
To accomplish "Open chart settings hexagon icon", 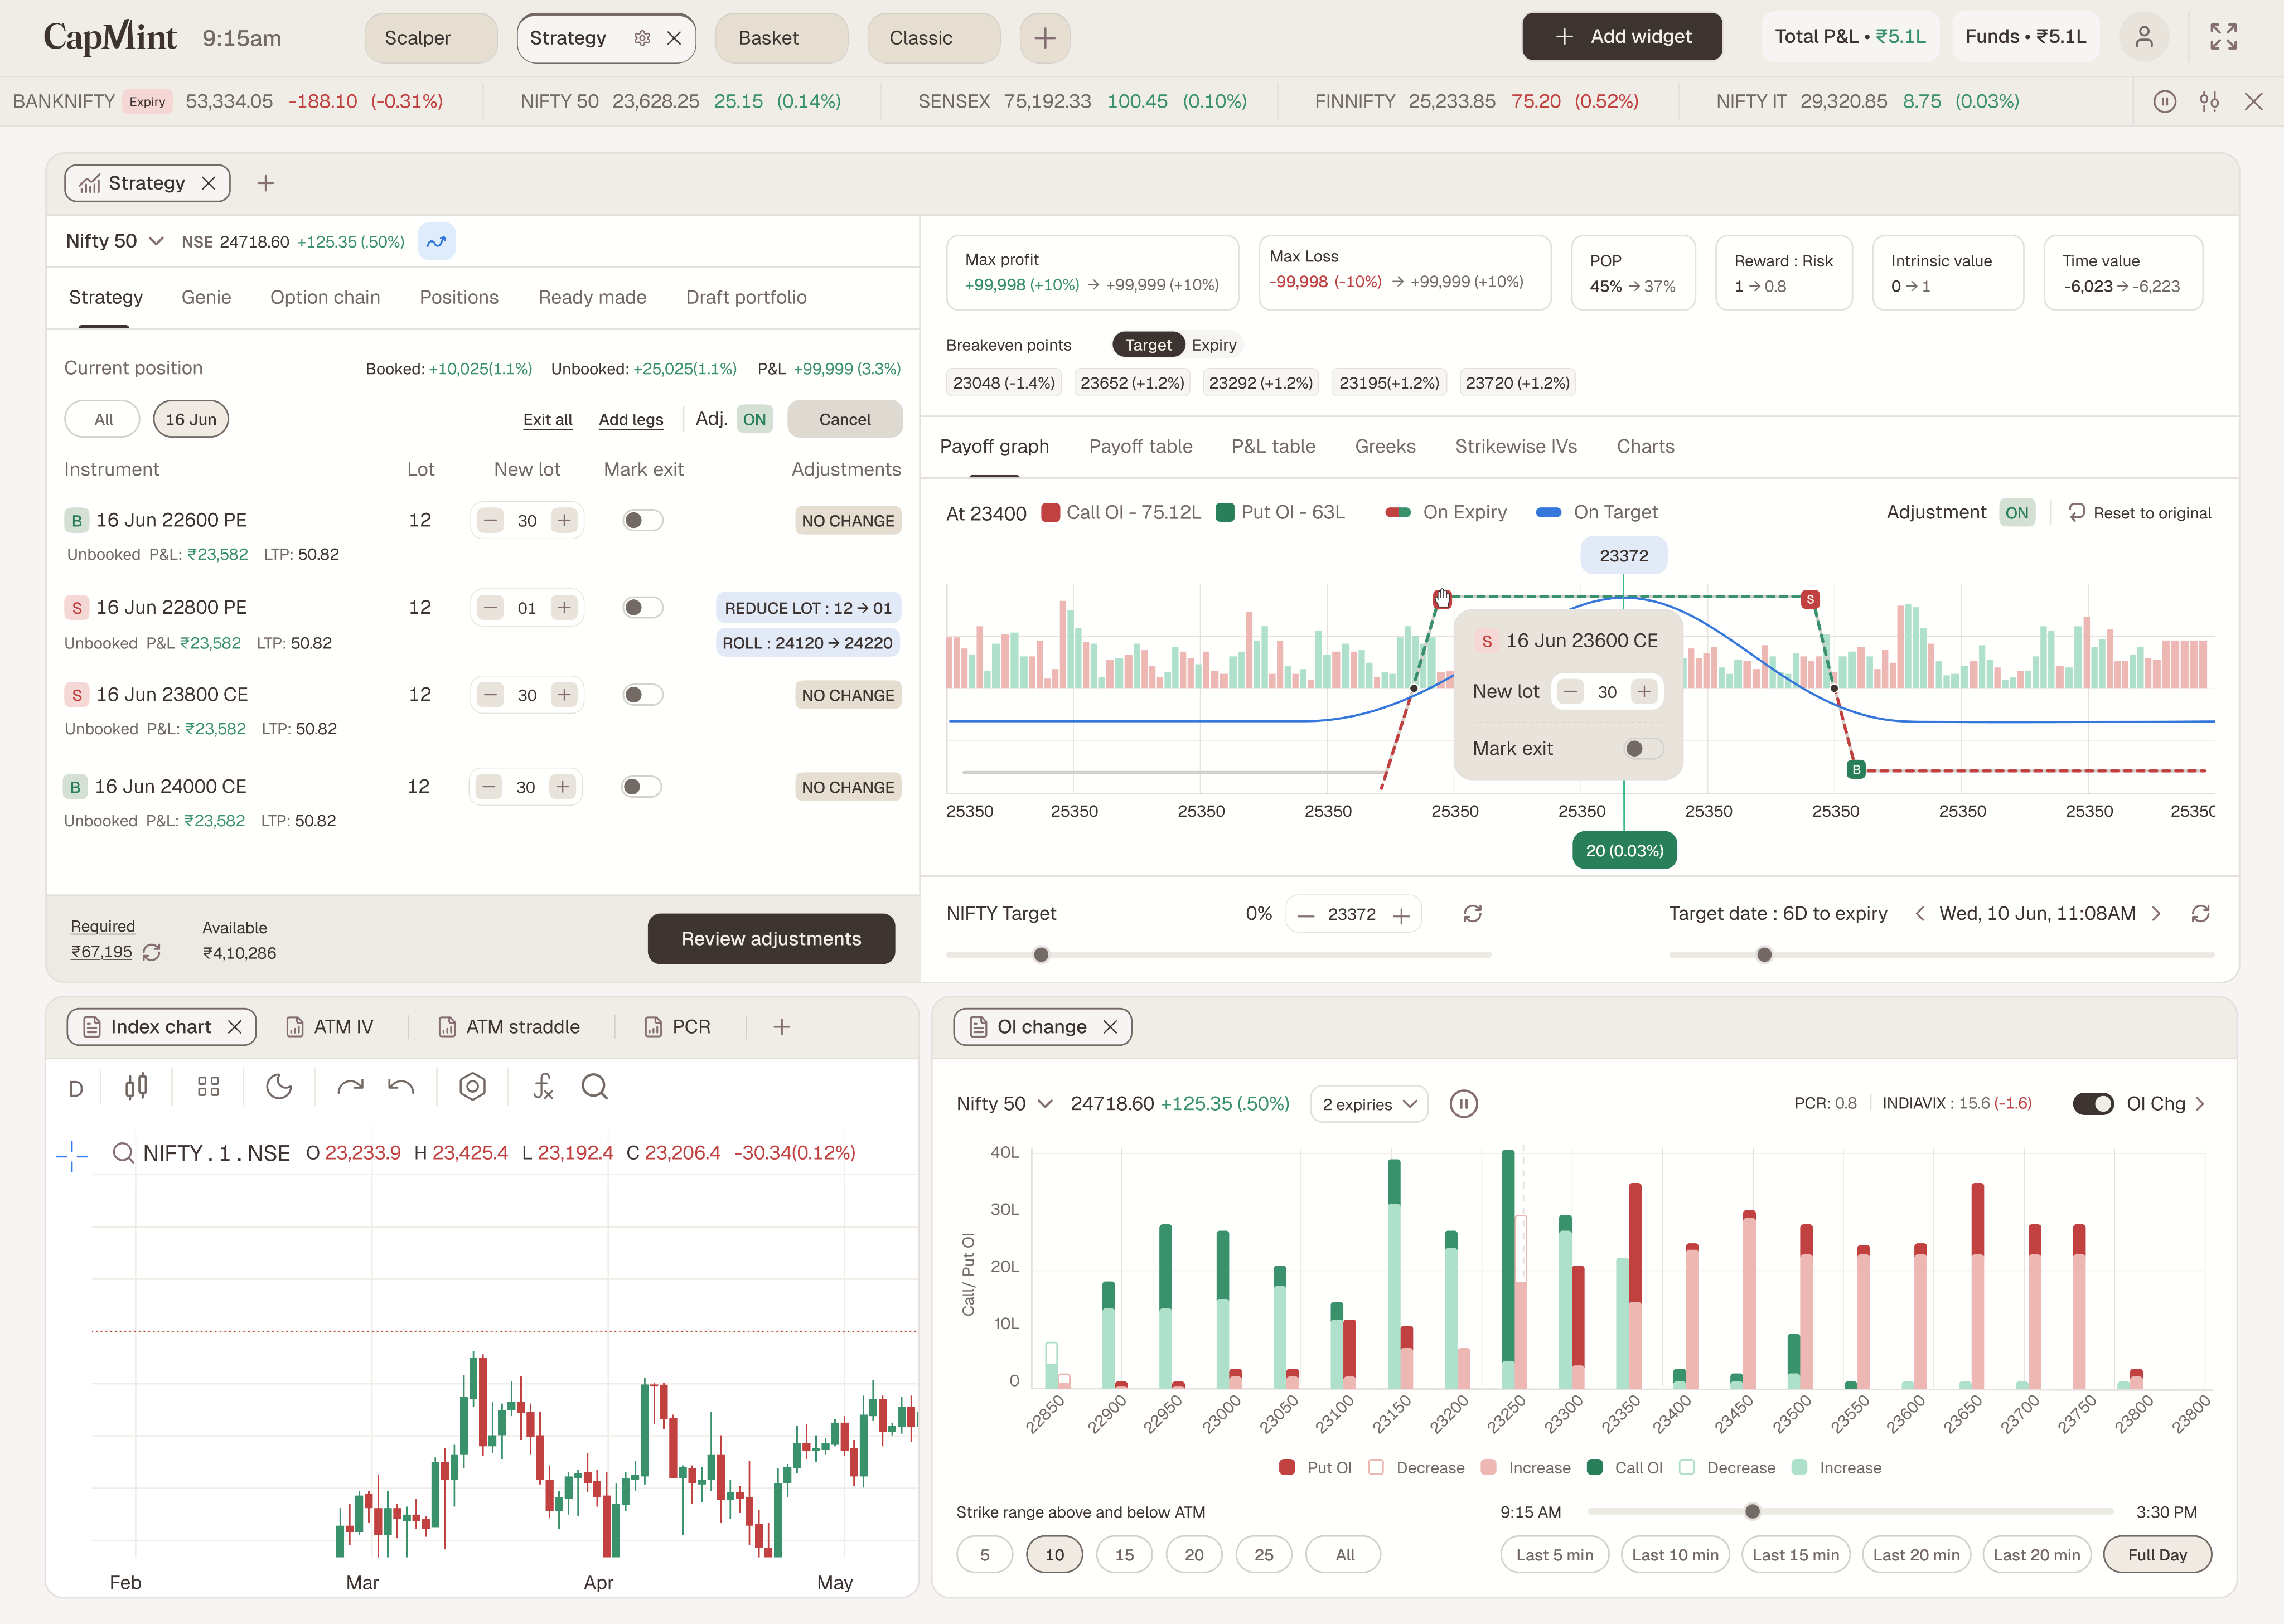I will tap(472, 1087).
